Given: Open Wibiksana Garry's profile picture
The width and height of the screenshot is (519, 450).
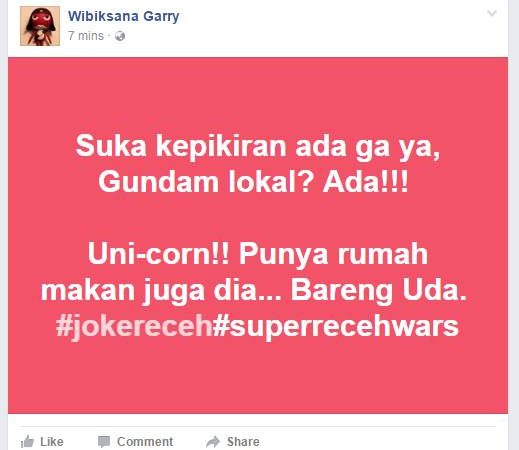Looking at the screenshot, I should [x=40, y=26].
